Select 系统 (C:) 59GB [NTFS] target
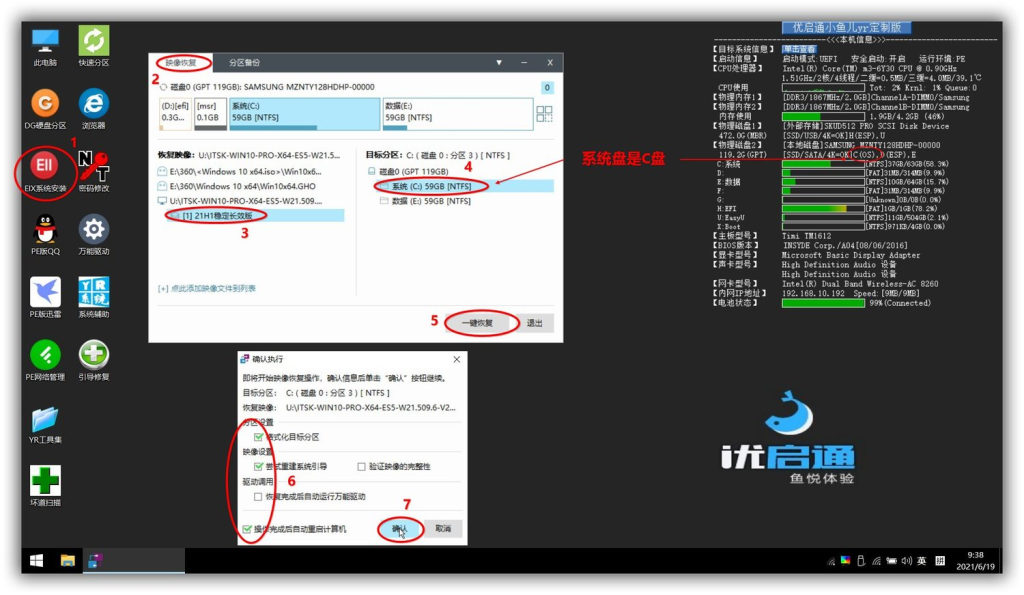Viewport: 1024px width, 595px height. pos(466,186)
